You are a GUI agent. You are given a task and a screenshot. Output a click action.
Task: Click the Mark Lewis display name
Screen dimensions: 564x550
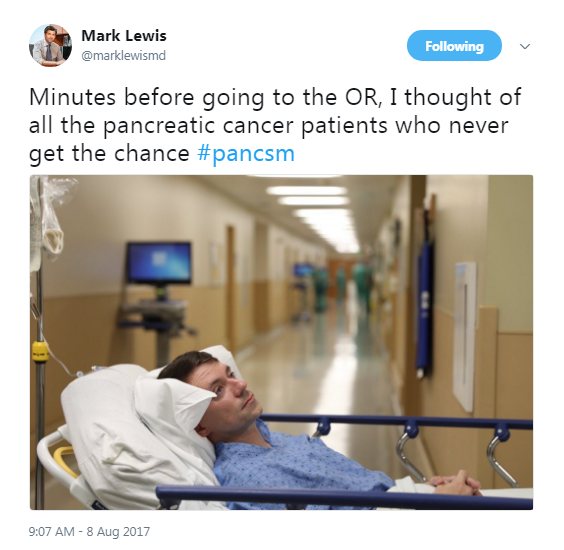(124, 36)
